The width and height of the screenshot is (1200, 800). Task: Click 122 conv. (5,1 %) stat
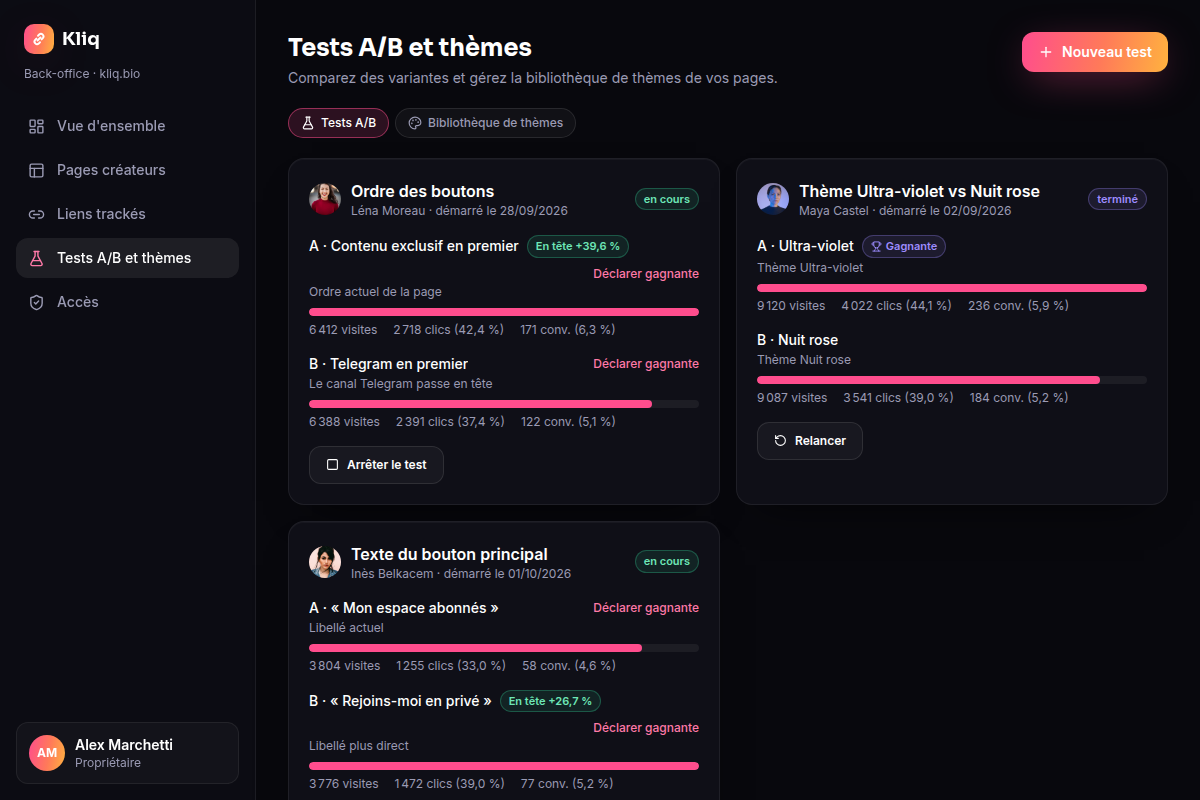pyautogui.click(x=568, y=422)
